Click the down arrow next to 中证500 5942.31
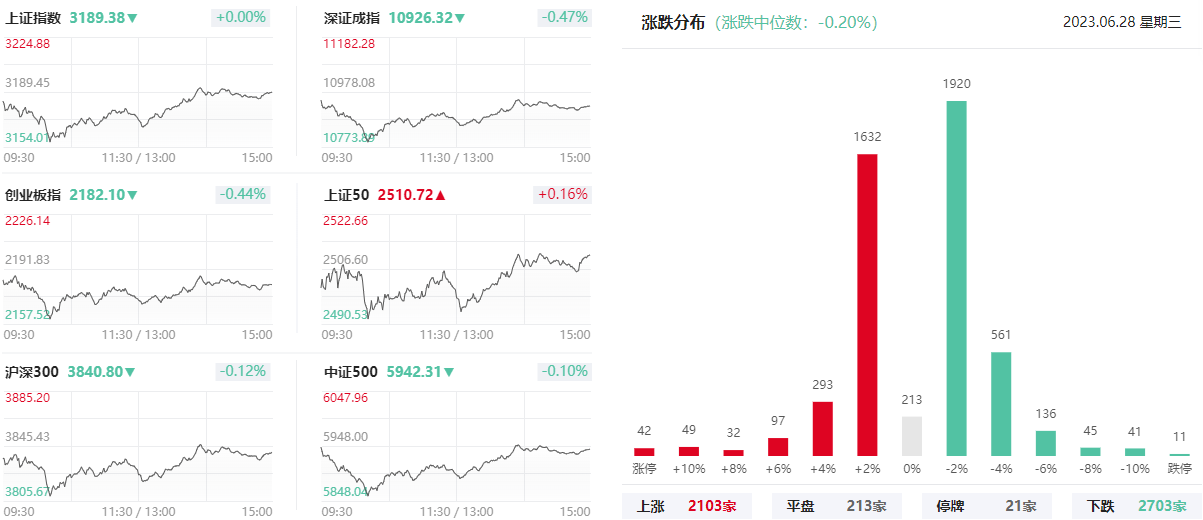 449,372
